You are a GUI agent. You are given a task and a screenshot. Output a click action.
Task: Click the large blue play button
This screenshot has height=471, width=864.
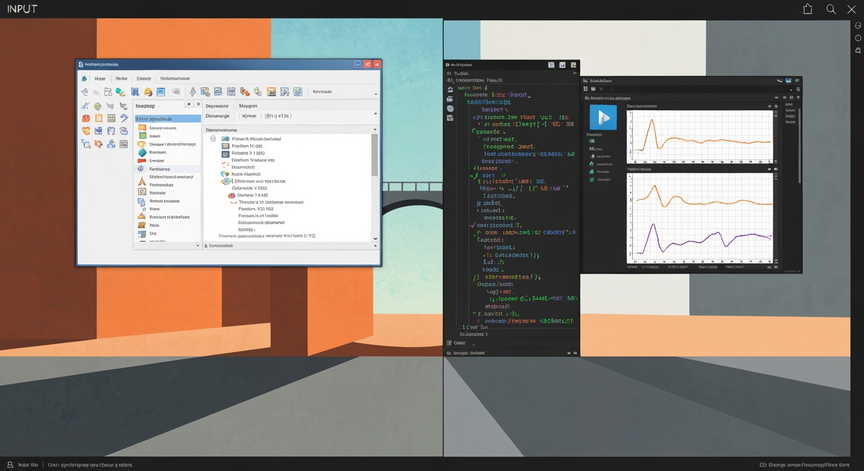[603, 117]
